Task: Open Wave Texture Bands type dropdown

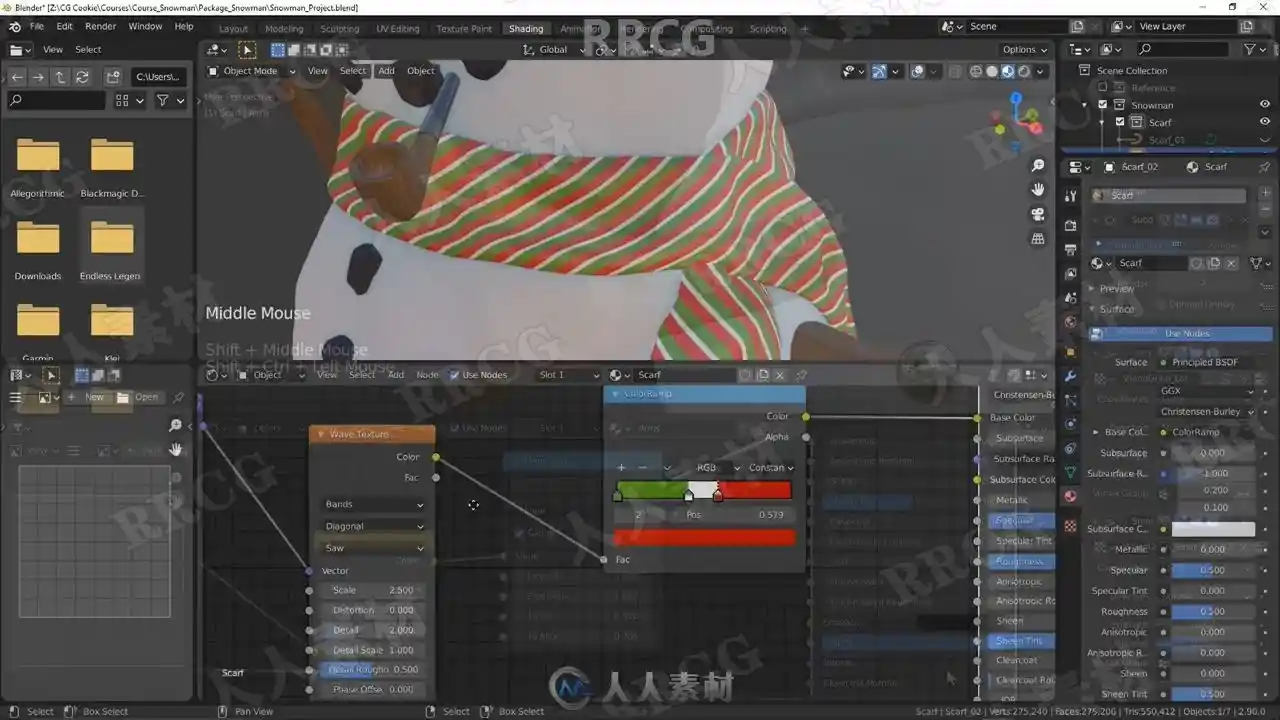Action: pos(374,504)
